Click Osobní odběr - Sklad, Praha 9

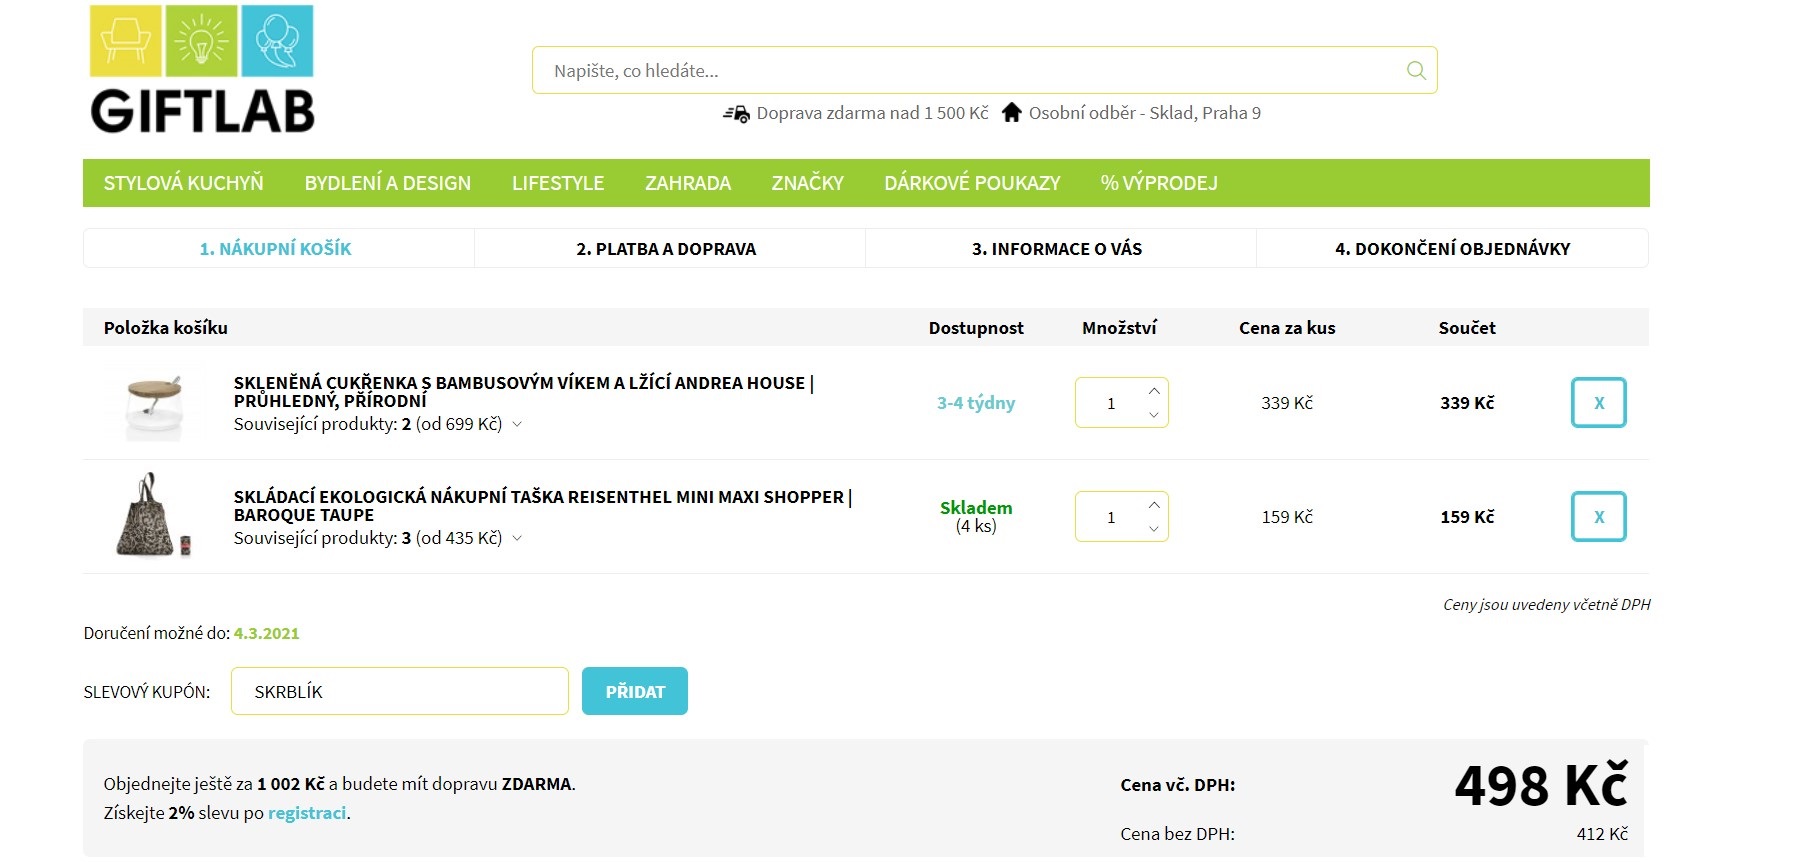point(1144,113)
